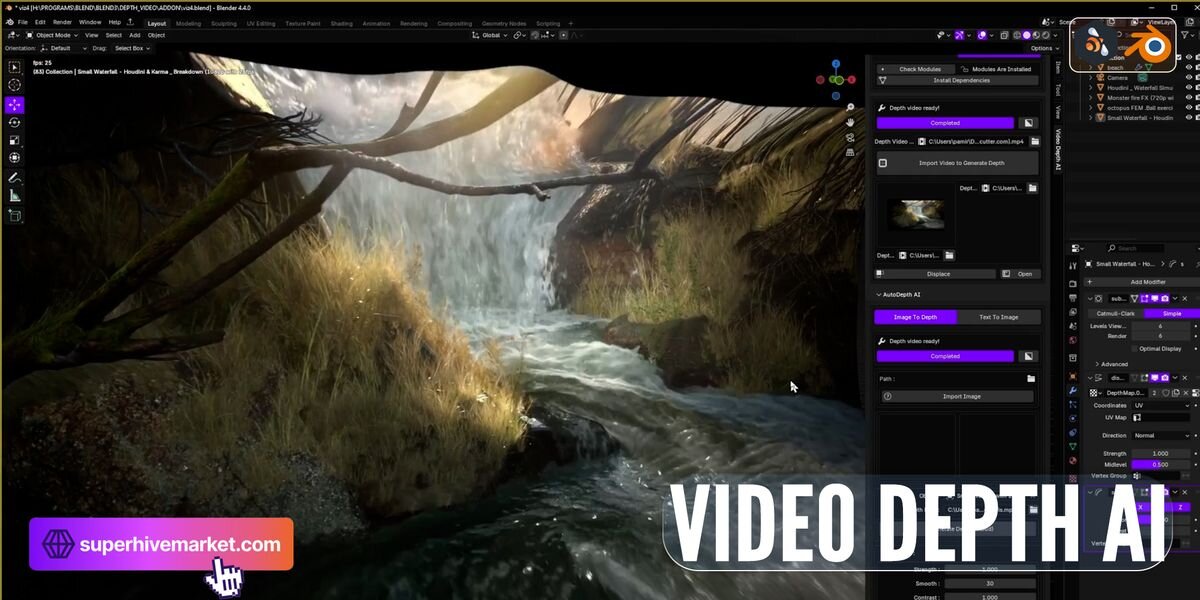Open the Object Mode dropdown
Screen dimensions: 1200x600
[52, 35]
